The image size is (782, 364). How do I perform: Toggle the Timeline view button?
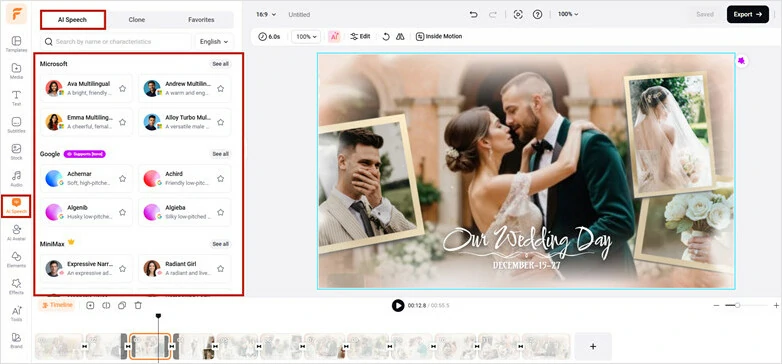[x=57, y=305]
